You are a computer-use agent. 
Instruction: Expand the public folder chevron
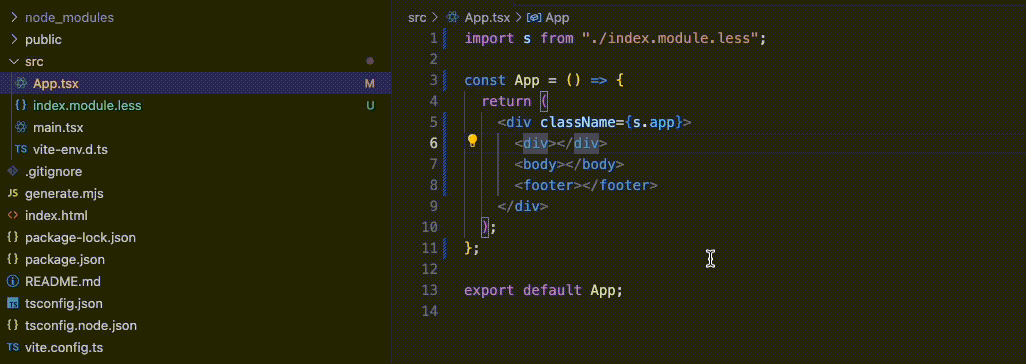(x=13, y=39)
